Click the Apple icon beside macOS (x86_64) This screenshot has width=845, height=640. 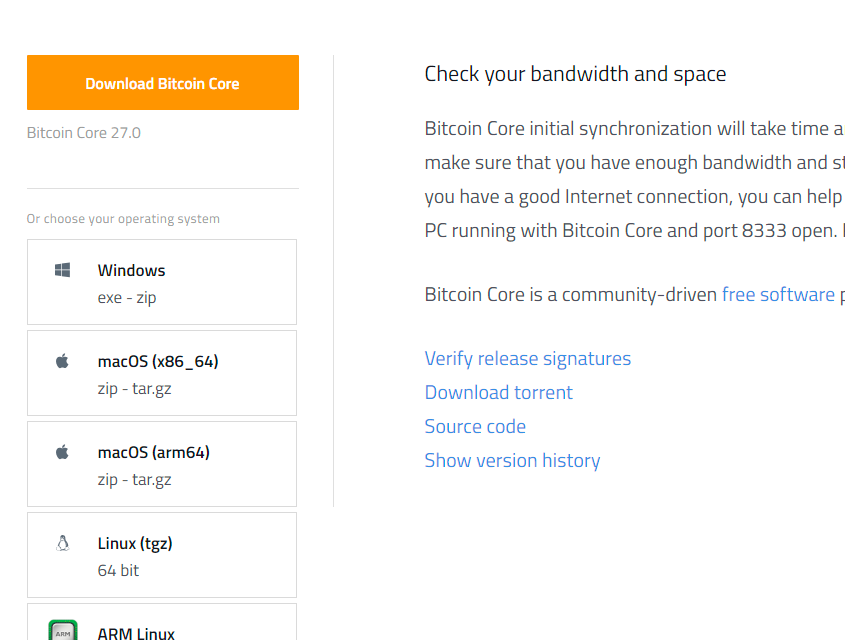(x=62, y=361)
